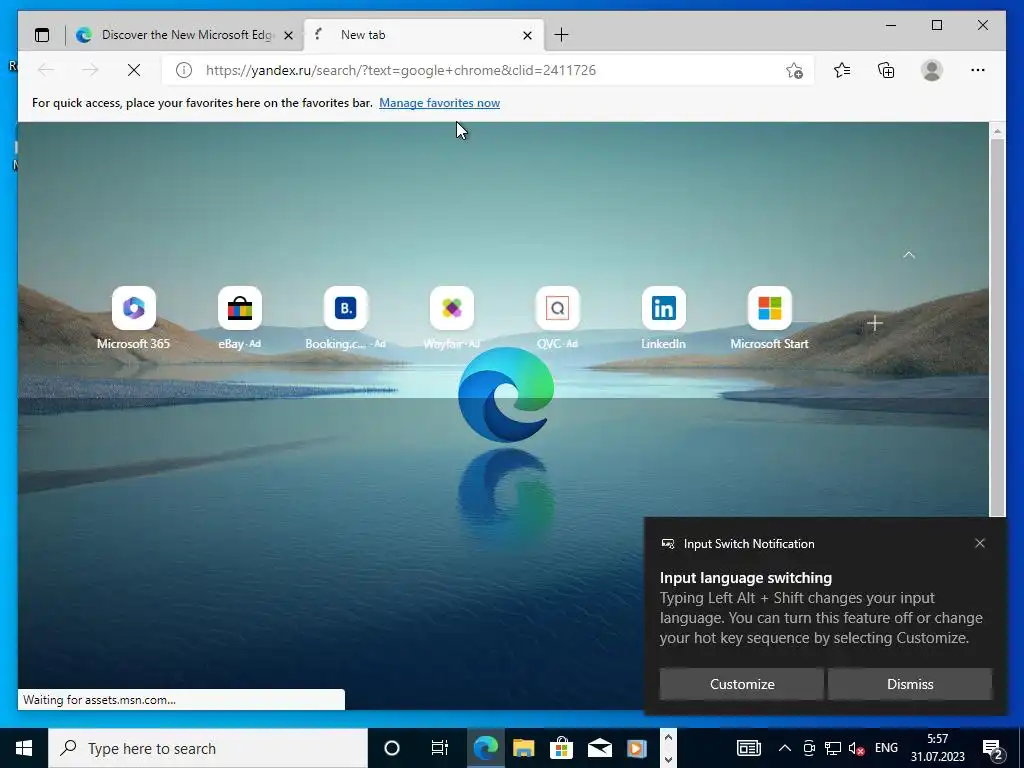Click taskbar toolbar scroll down arrow

[x=668, y=760]
